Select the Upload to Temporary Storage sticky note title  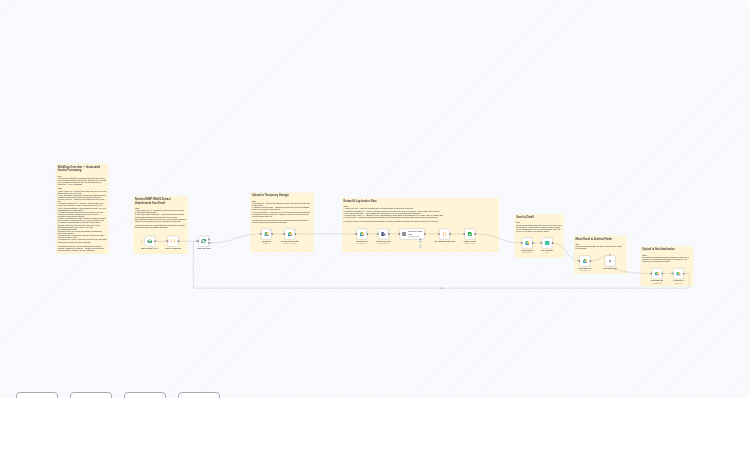click(x=270, y=195)
